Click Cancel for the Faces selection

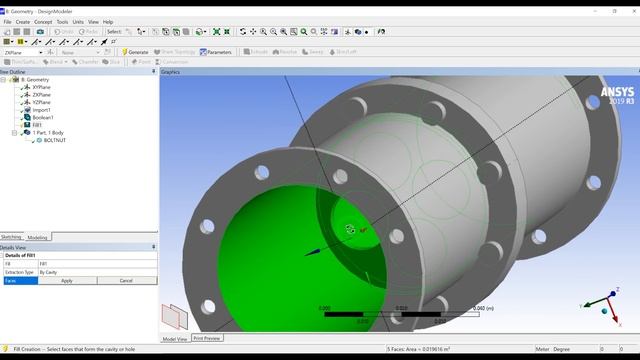[127, 281]
